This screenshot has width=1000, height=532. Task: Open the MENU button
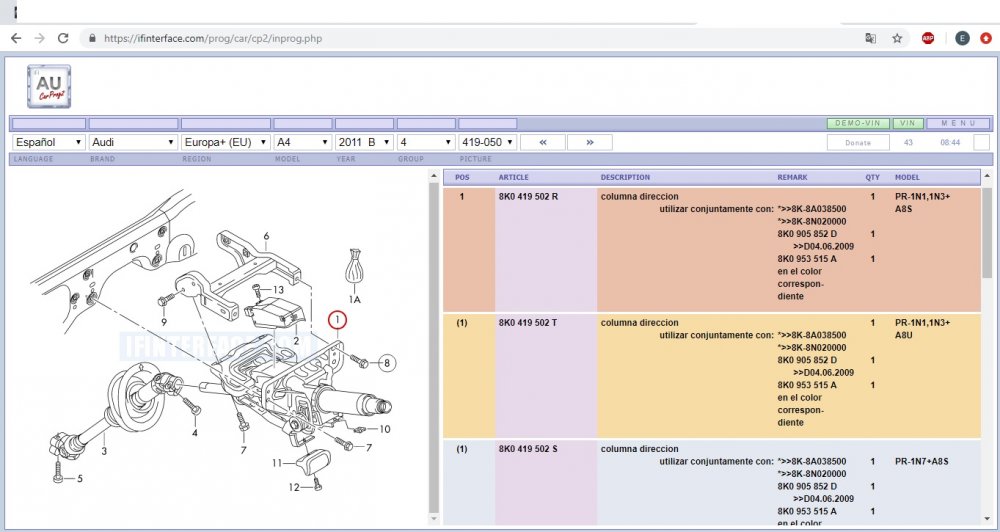coord(958,123)
